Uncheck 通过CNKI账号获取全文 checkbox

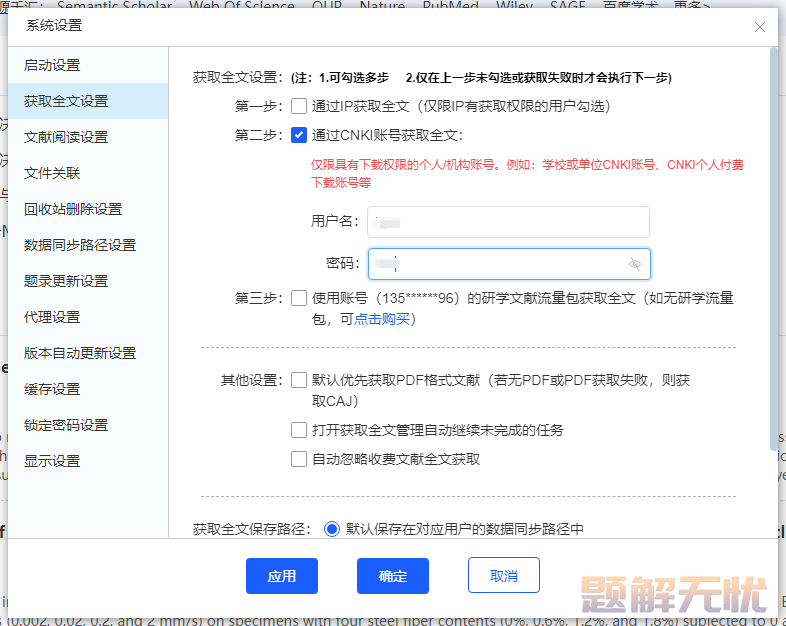(299, 135)
